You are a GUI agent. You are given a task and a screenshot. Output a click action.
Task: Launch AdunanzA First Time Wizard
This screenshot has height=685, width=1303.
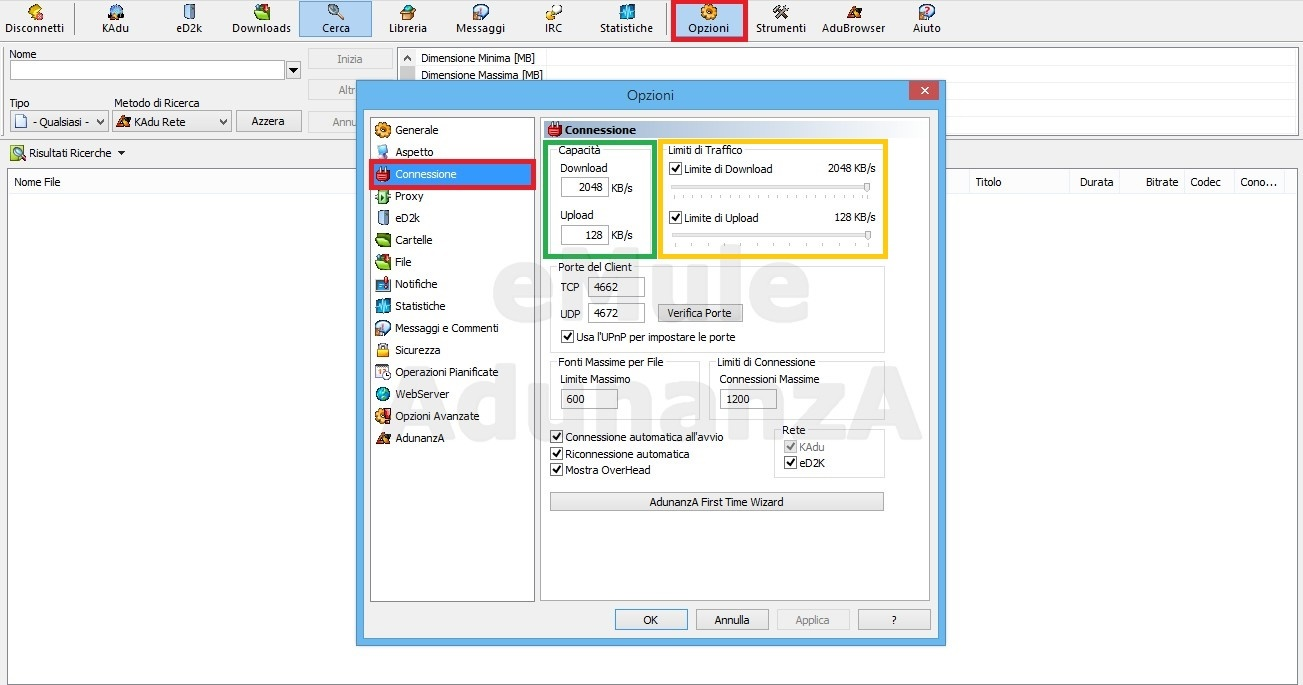click(x=717, y=502)
